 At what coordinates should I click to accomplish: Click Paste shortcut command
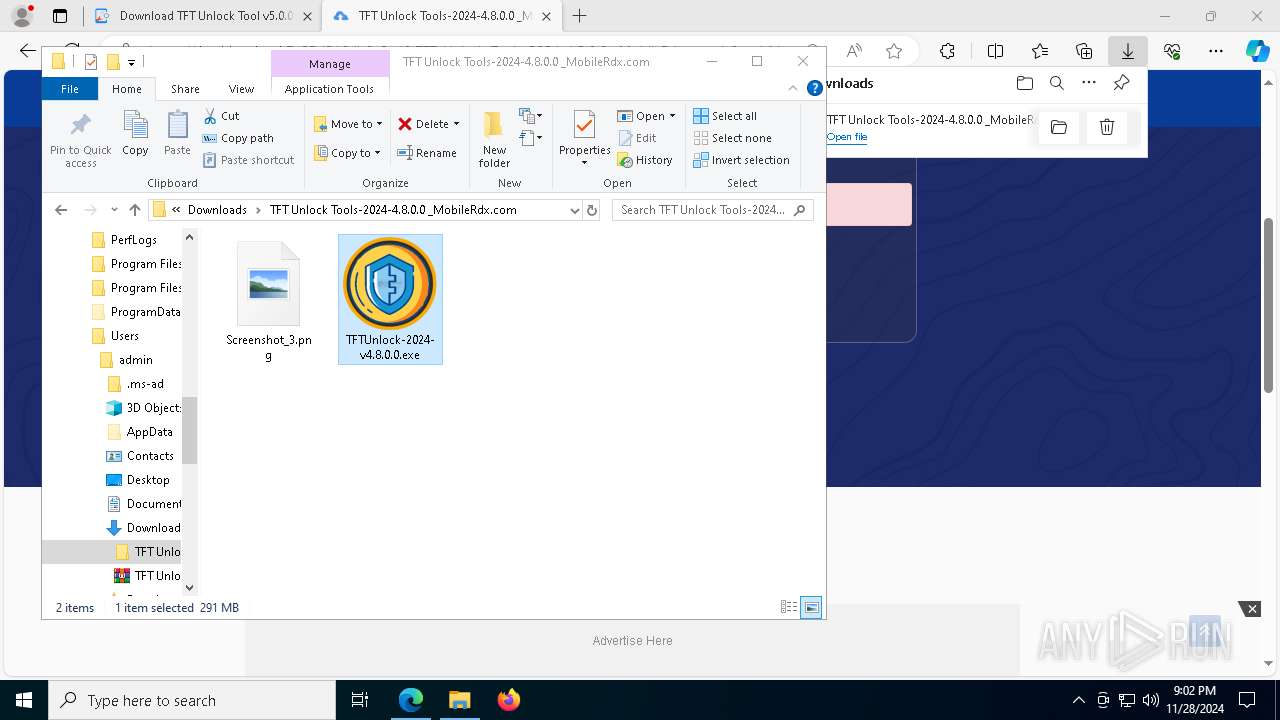[x=248, y=160]
